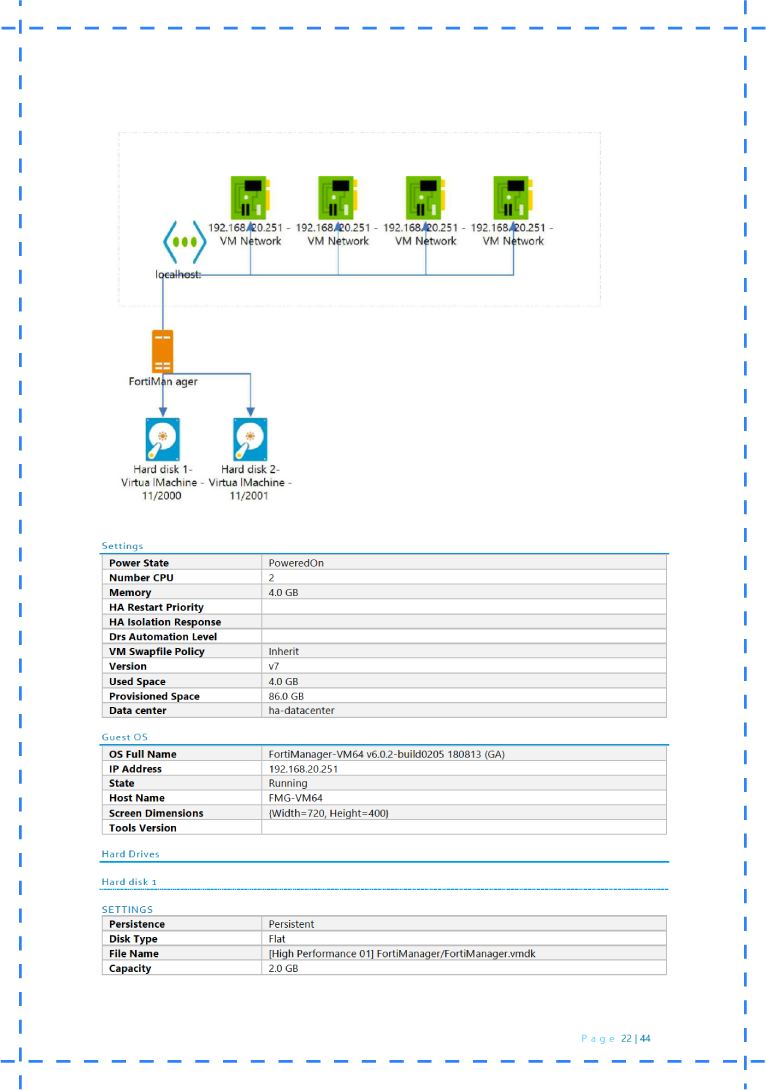Select the 'Inherit' value cell
This screenshot has height=1090, width=766.
click(464, 651)
